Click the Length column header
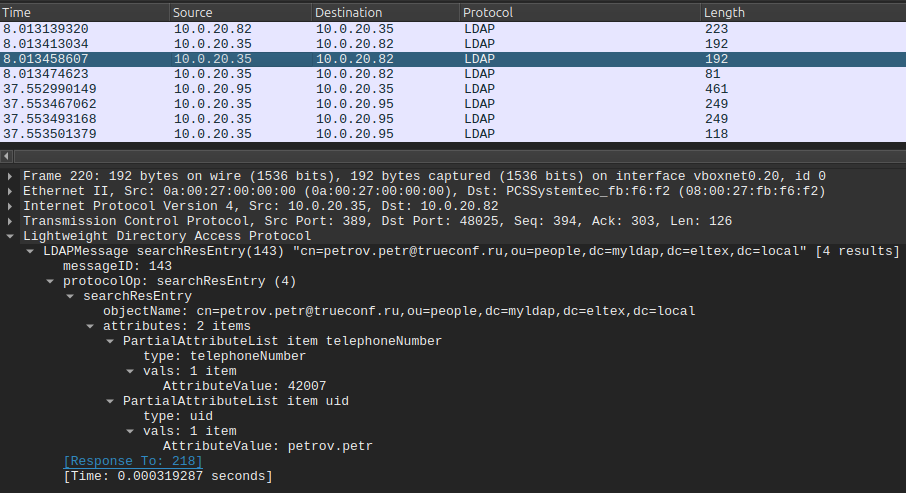Screen dimensions: 906x493 pos(800,13)
